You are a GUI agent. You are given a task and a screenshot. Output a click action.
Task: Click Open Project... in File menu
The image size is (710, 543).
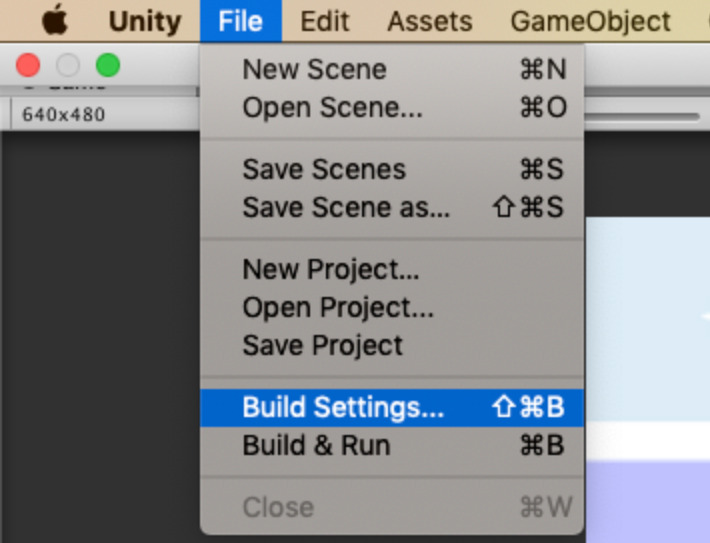pos(338,307)
